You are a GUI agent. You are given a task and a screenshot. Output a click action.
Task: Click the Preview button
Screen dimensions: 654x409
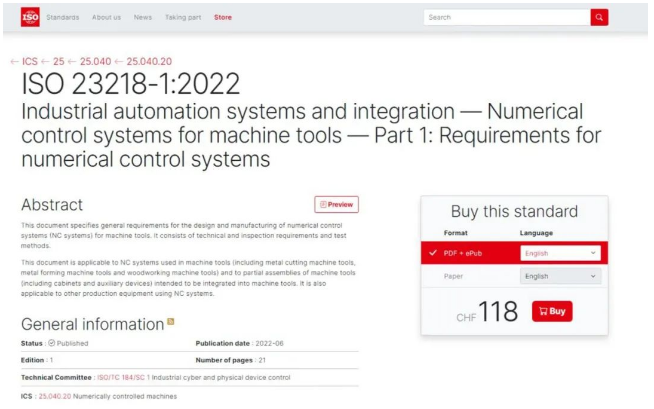tap(337, 204)
